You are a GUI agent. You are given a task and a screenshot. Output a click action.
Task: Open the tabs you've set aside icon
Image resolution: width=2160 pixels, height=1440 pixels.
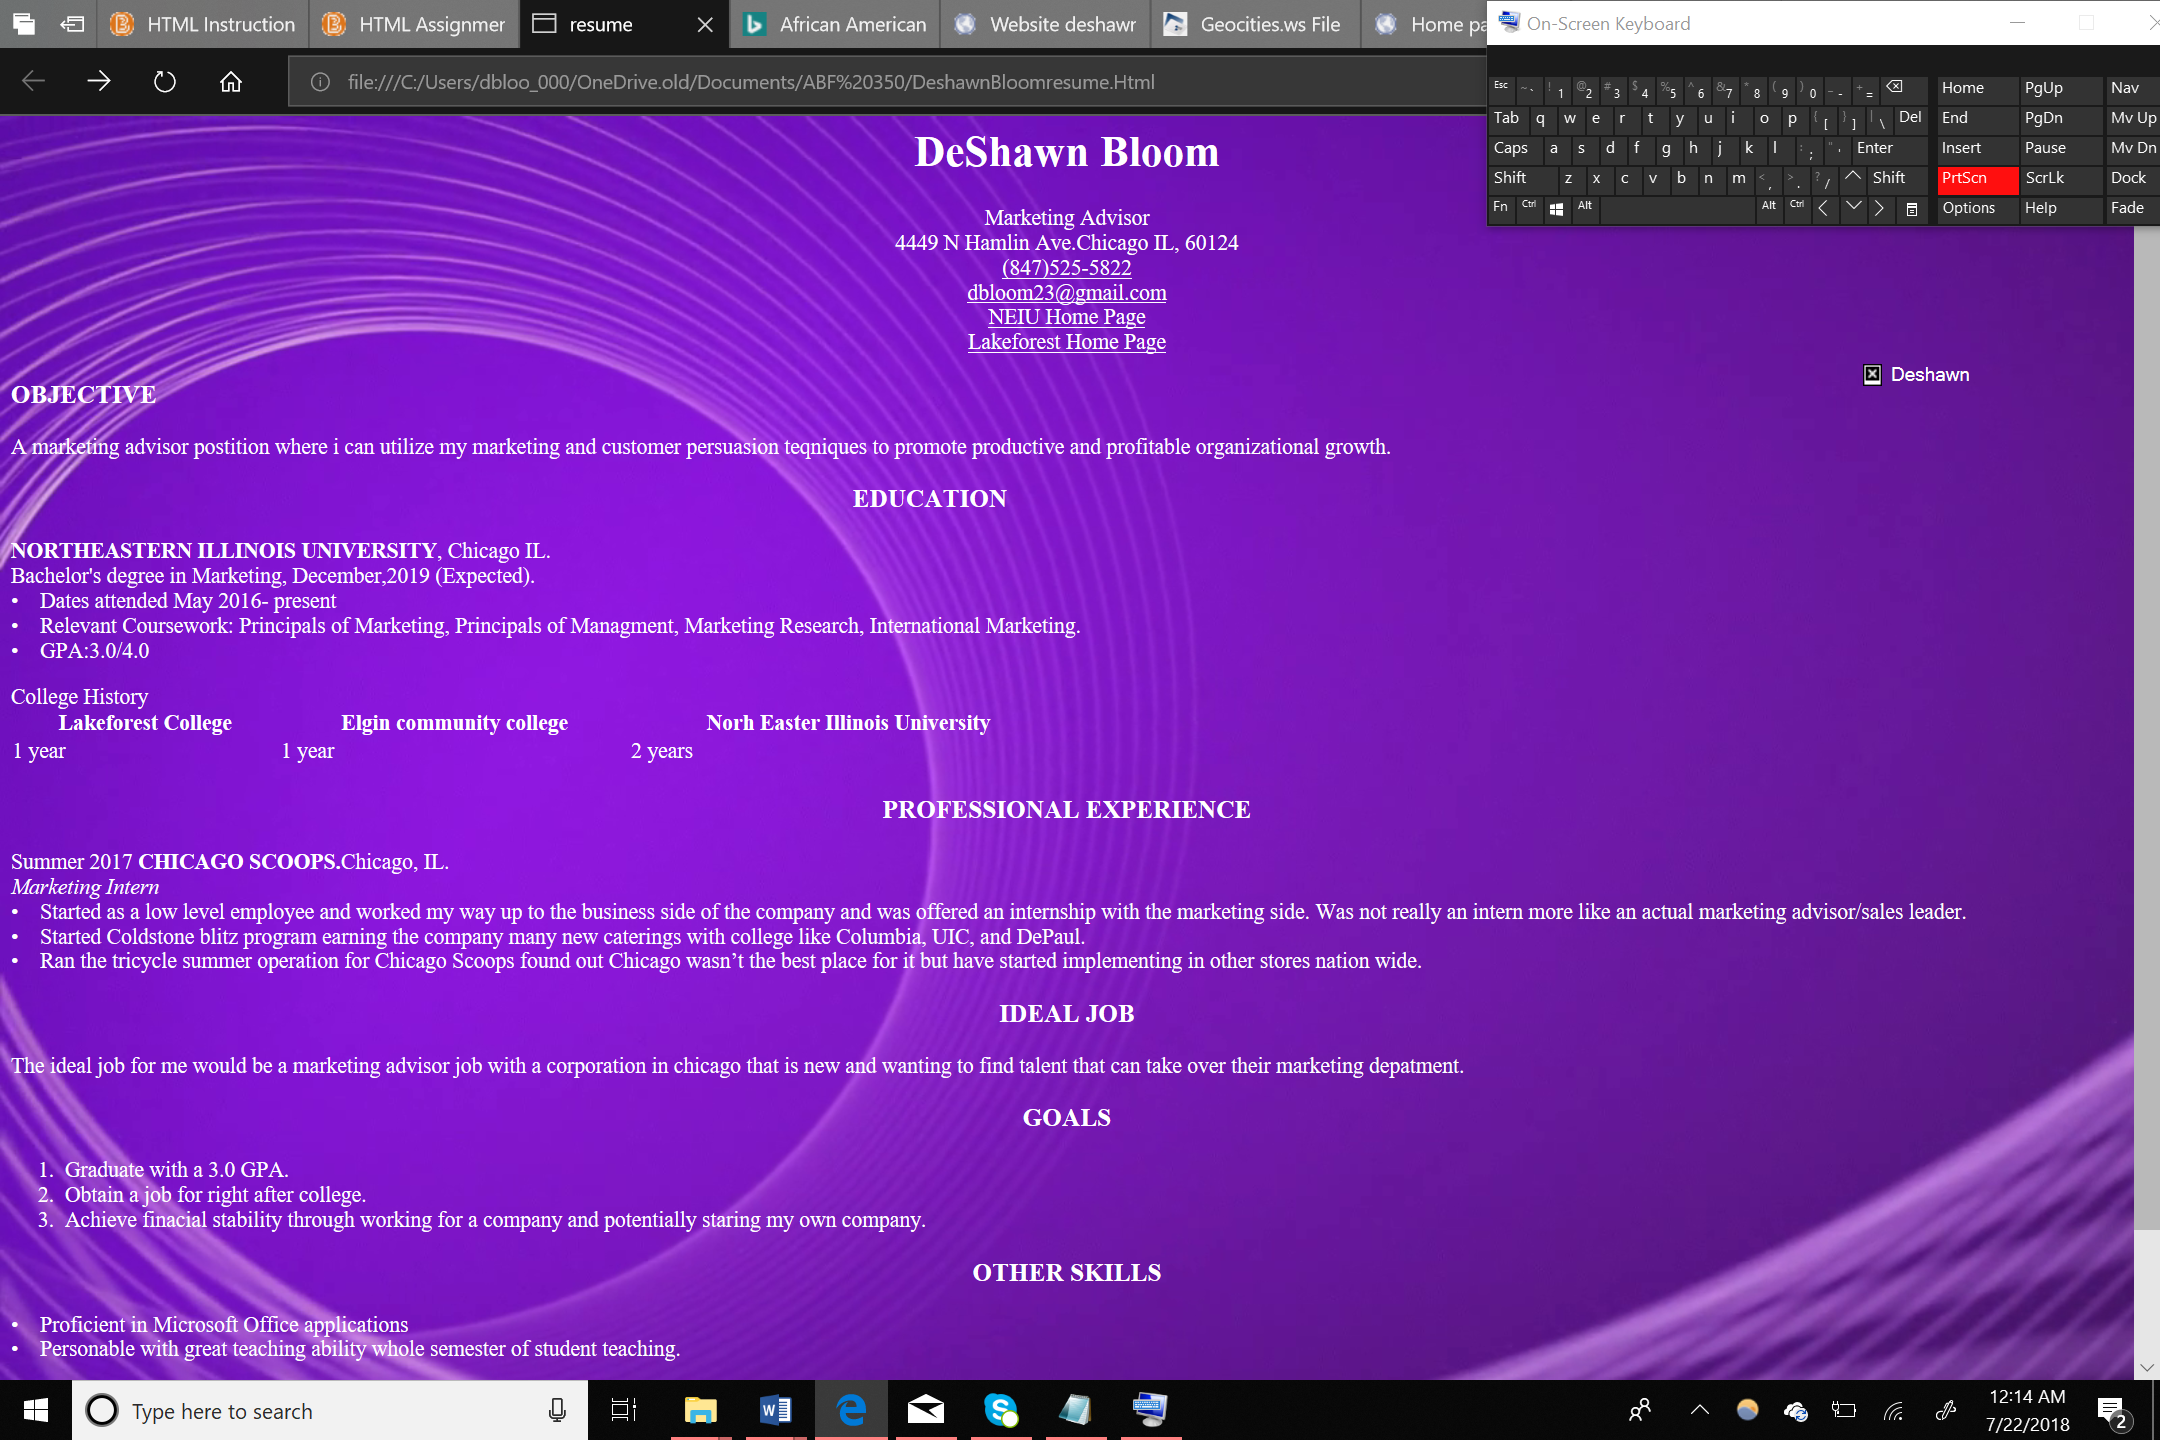(x=24, y=24)
